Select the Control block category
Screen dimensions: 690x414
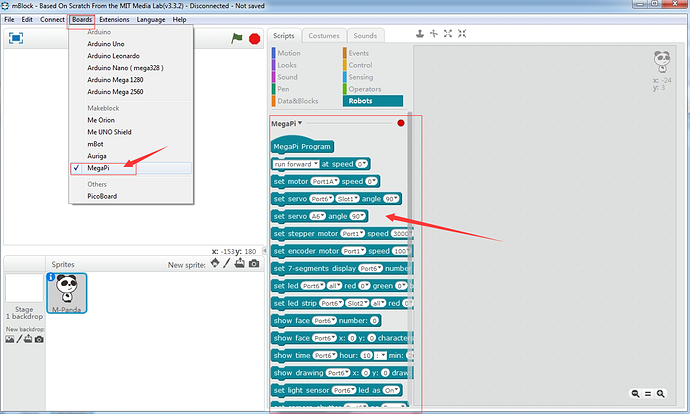(x=360, y=65)
